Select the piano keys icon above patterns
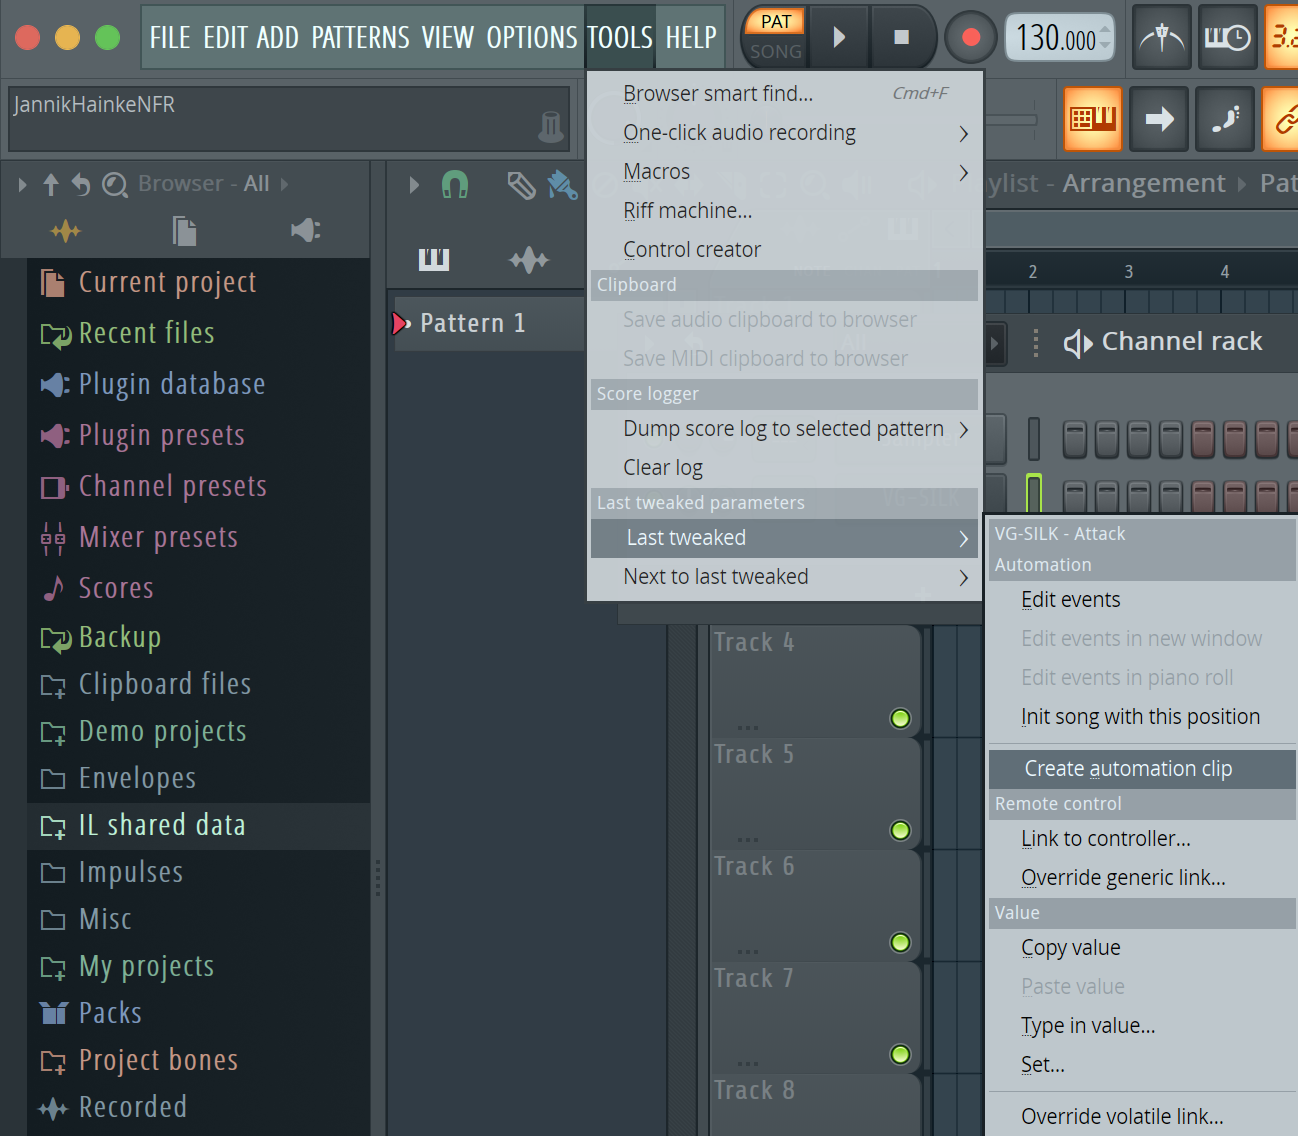The height and width of the screenshot is (1136, 1298). click(433, 260)
